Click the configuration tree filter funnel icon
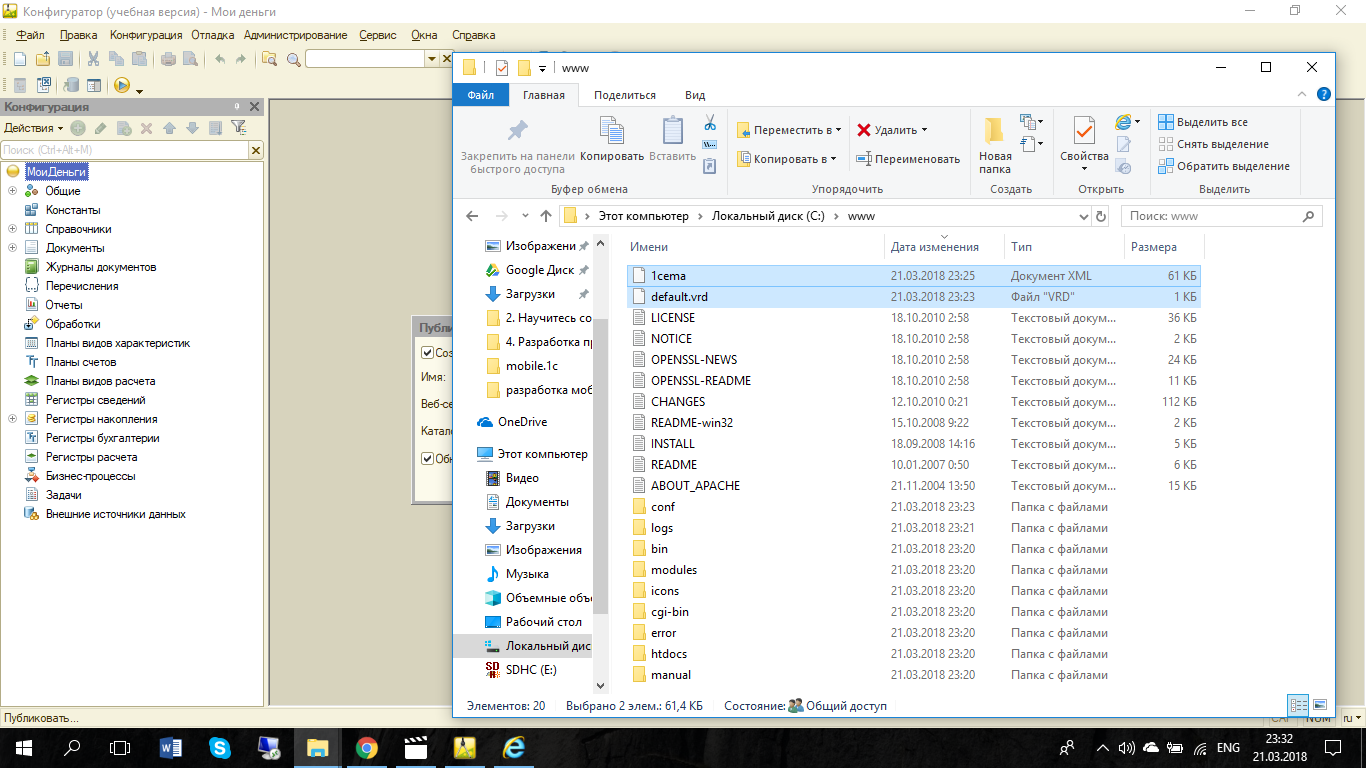 238,128
